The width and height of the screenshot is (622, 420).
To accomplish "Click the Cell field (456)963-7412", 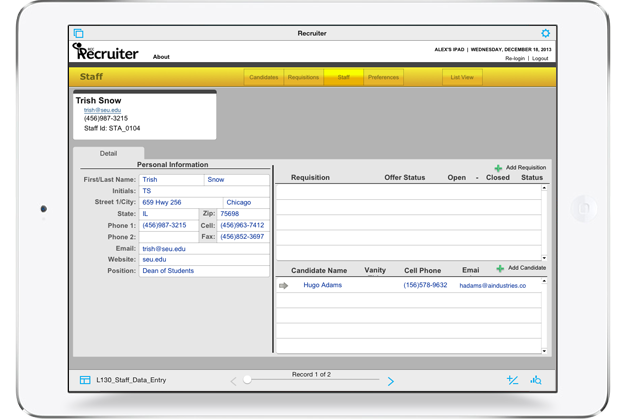I will pyautogui.click(x=243, y=226).
